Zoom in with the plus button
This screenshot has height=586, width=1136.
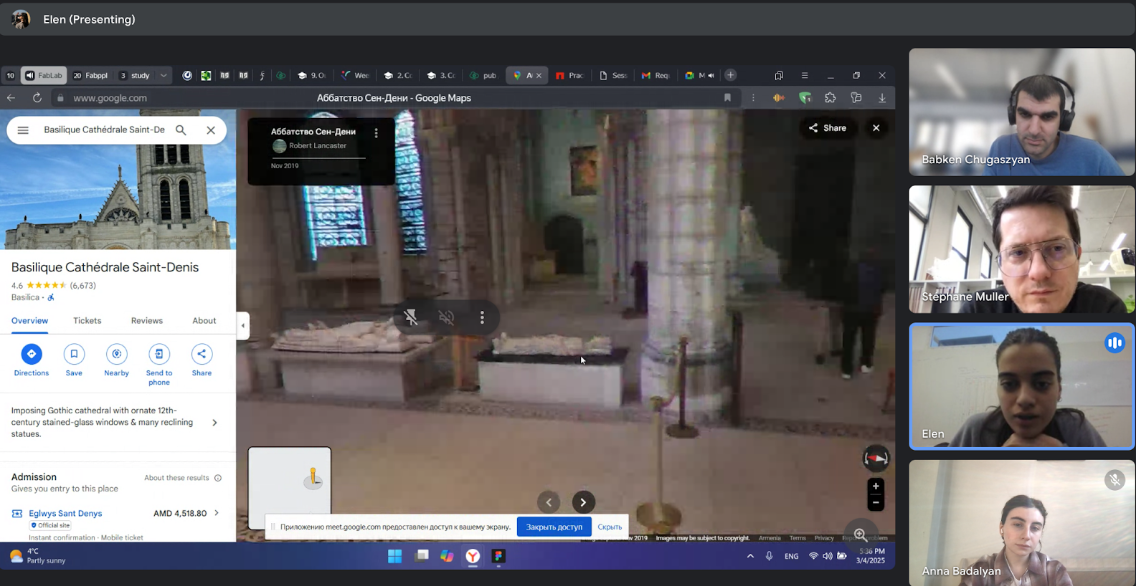click(x=876, y=486)
